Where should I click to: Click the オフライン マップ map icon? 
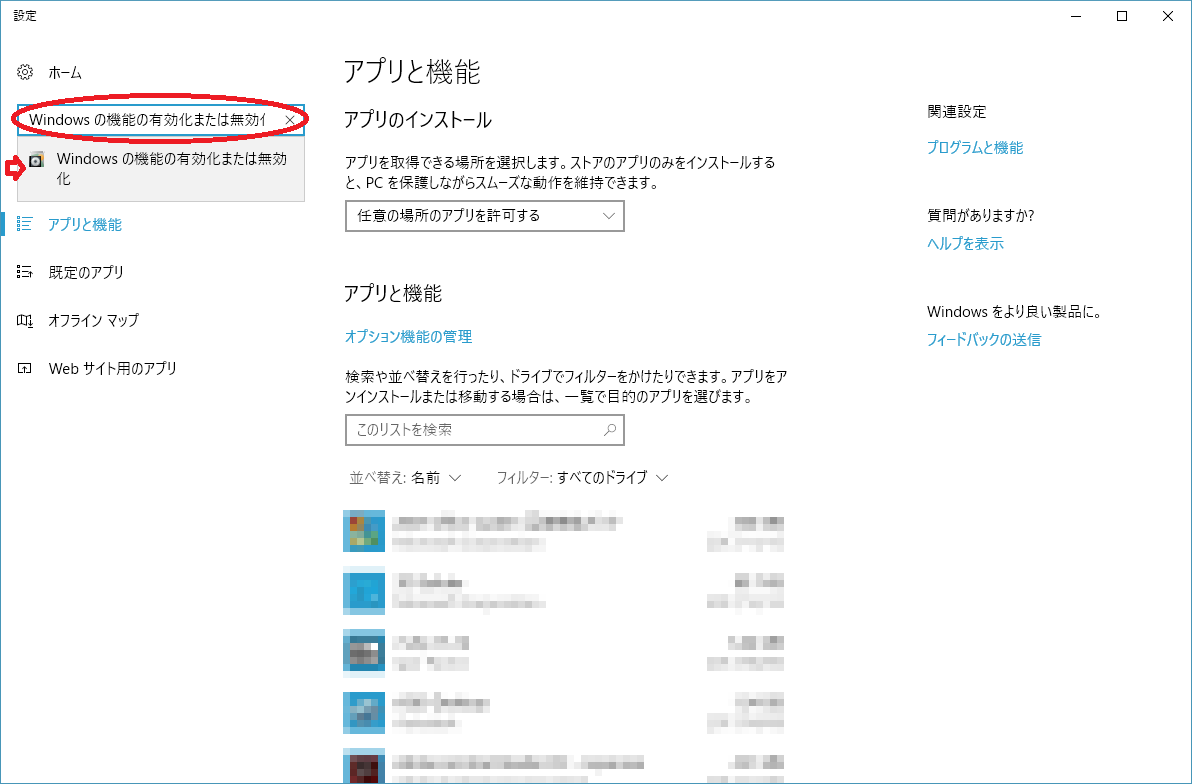25,320
